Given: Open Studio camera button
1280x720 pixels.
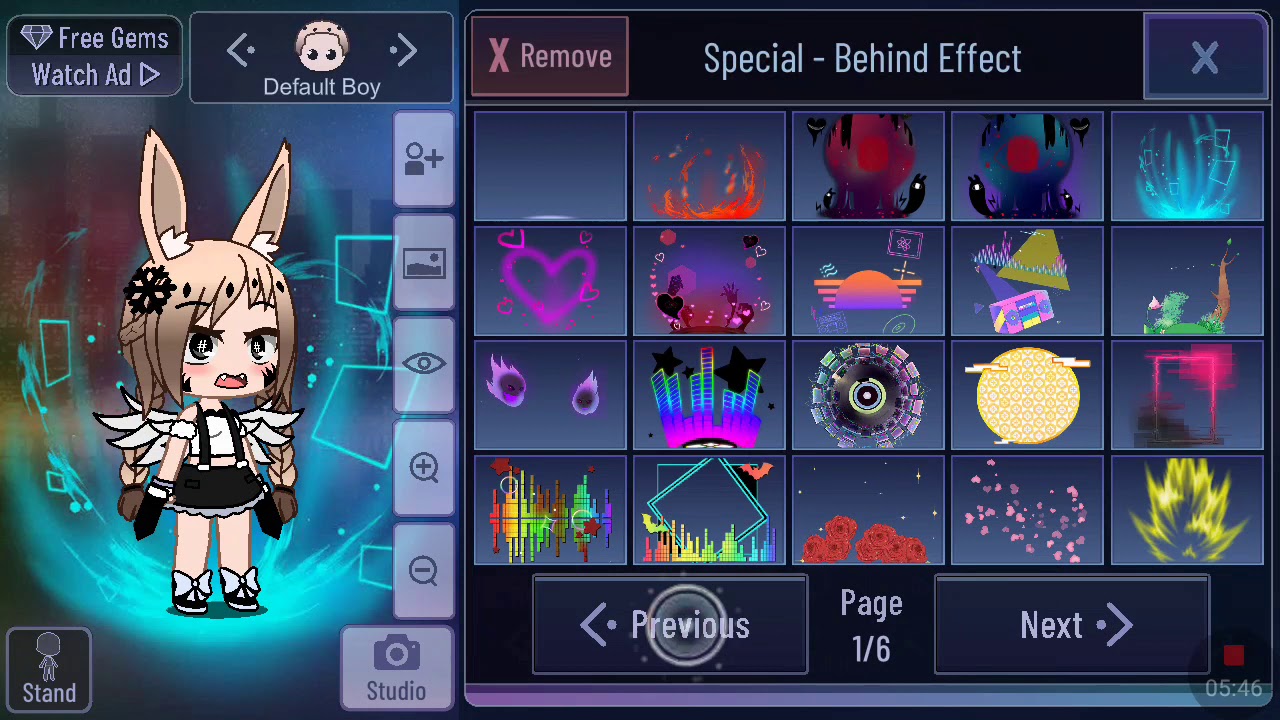Looking at the screenshot, I should pos(397,670).
